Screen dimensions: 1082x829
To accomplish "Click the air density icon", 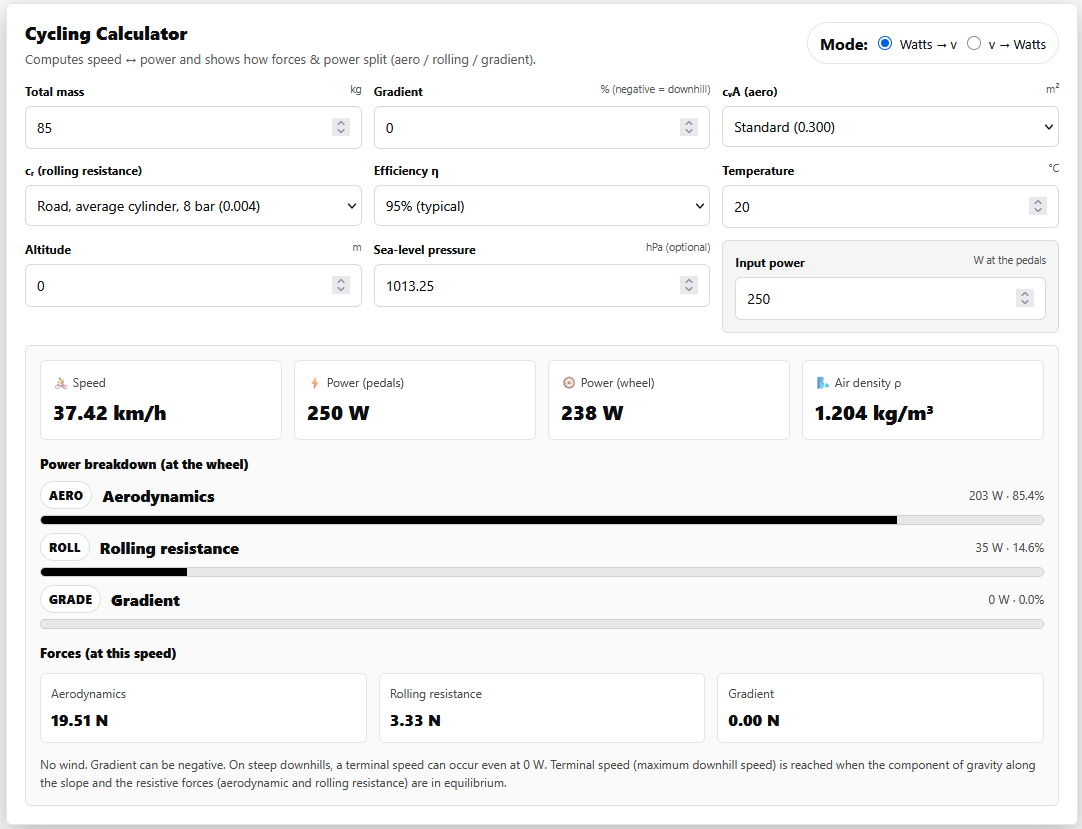I will pos(823,383).
